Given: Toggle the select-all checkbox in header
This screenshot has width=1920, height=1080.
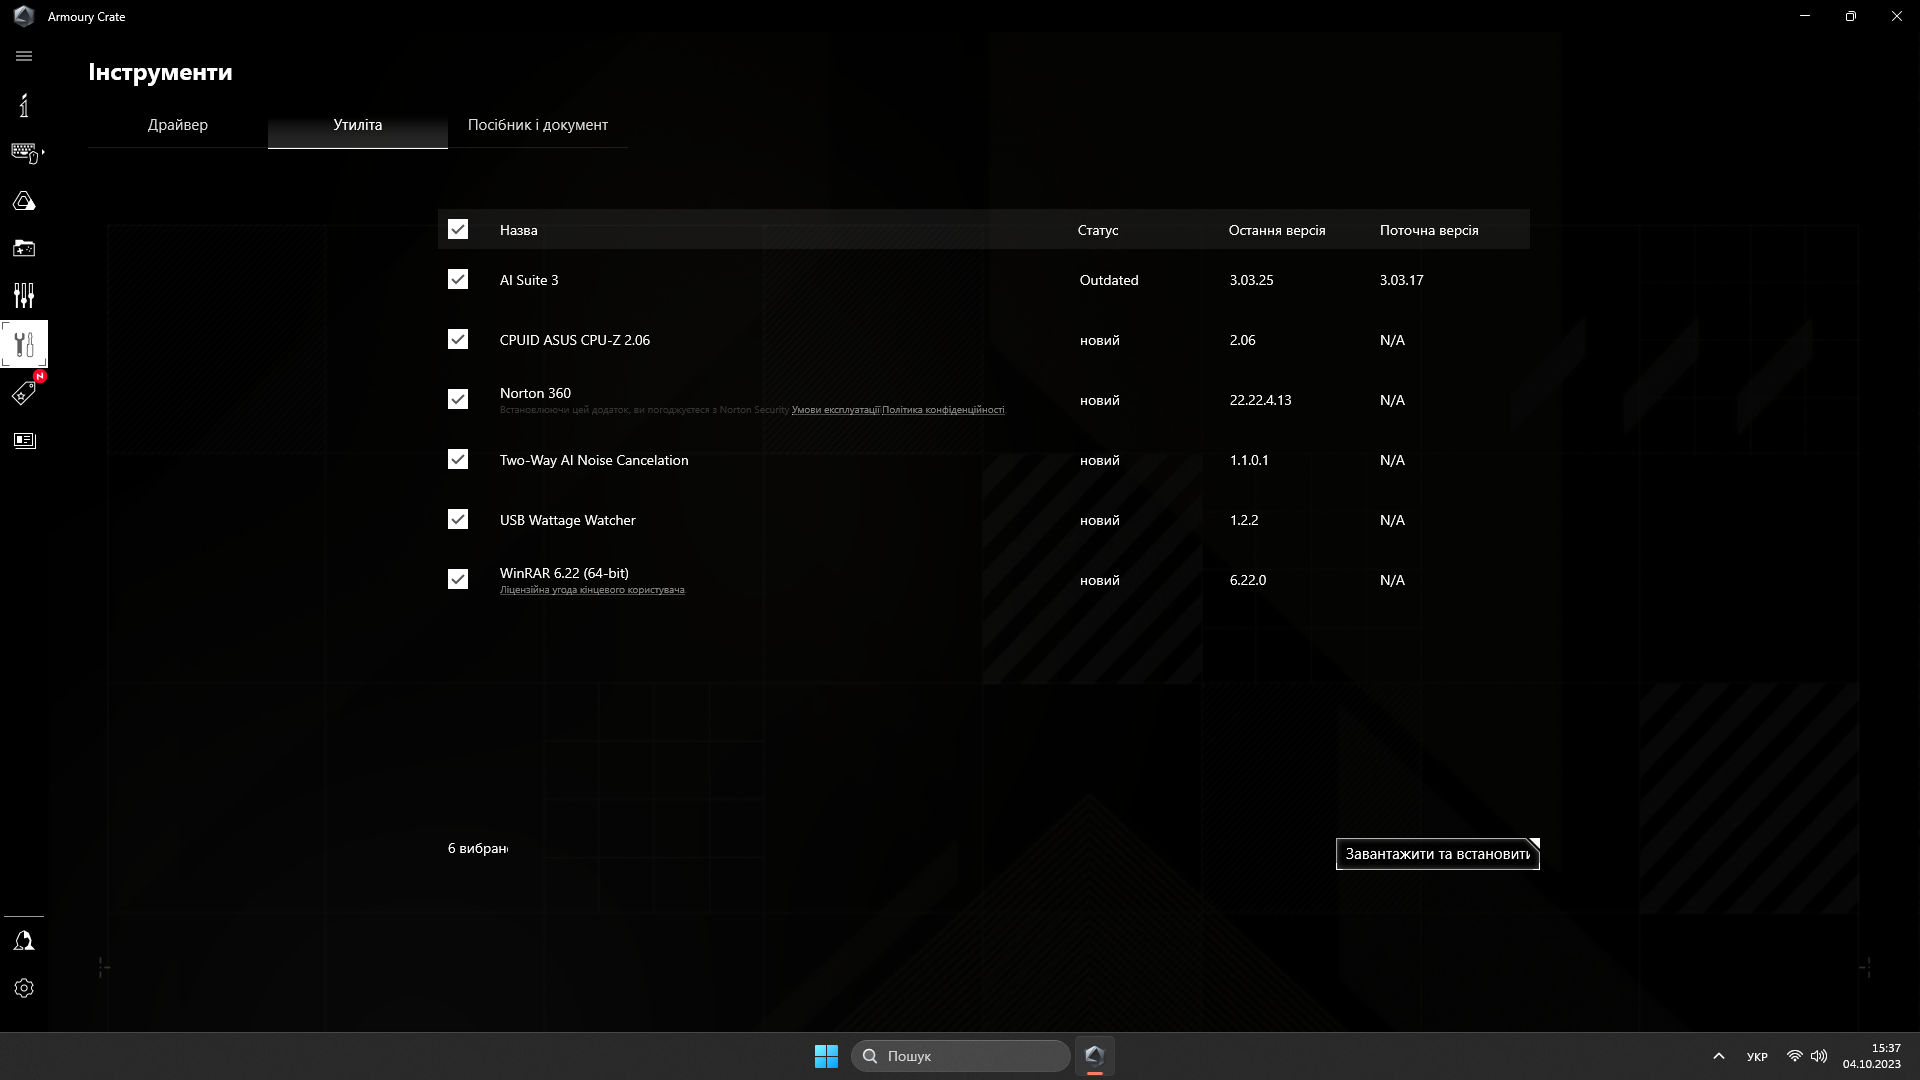Looking at the screenshot, I should coord(458,230).
